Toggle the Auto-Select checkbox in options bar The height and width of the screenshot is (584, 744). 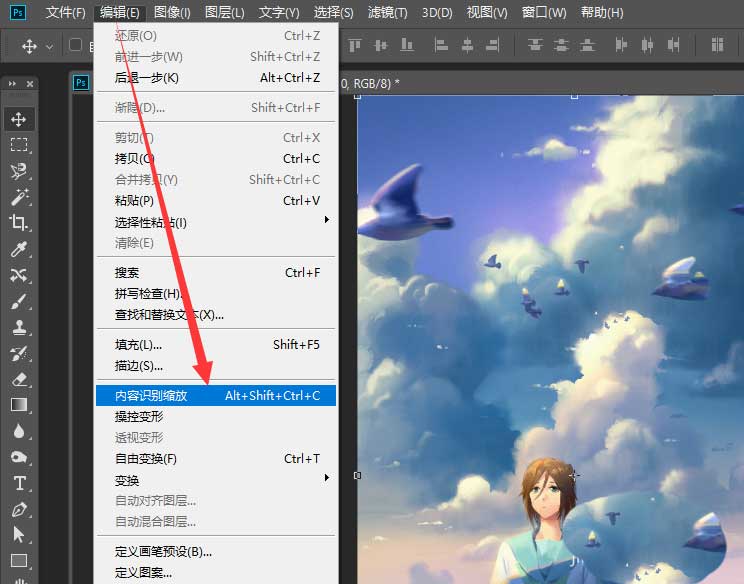75,45
